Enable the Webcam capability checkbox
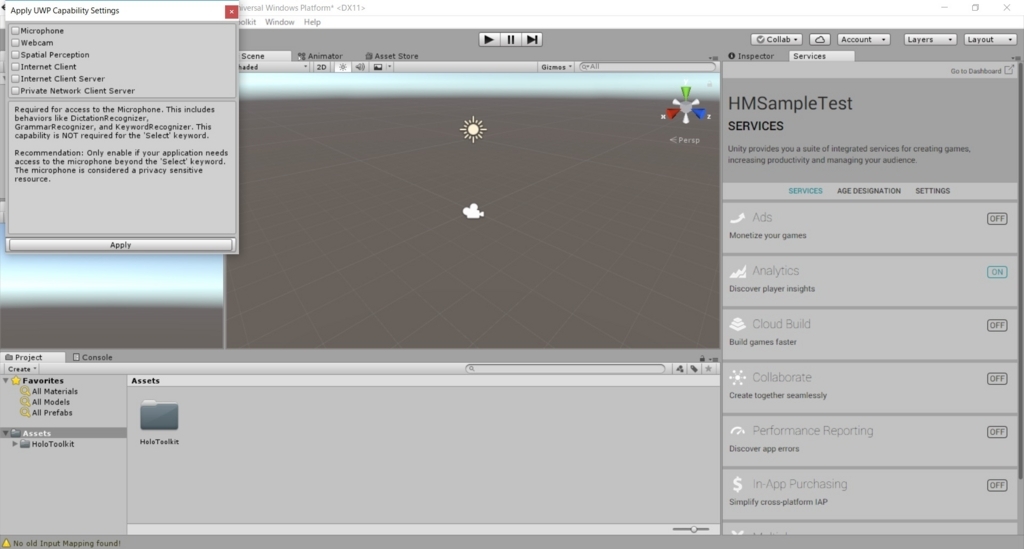The height and width of the screenshot is (549, 1024). coord(16,42)
